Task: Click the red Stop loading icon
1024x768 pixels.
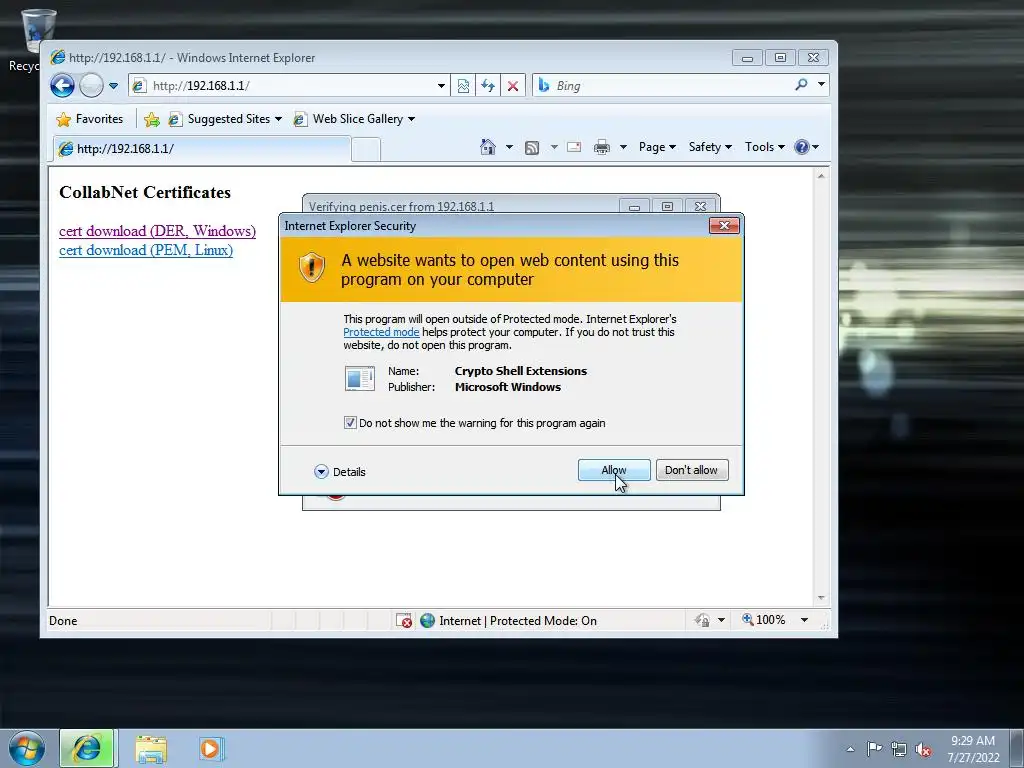Action: pyautogui.click(x=513, y=86)
